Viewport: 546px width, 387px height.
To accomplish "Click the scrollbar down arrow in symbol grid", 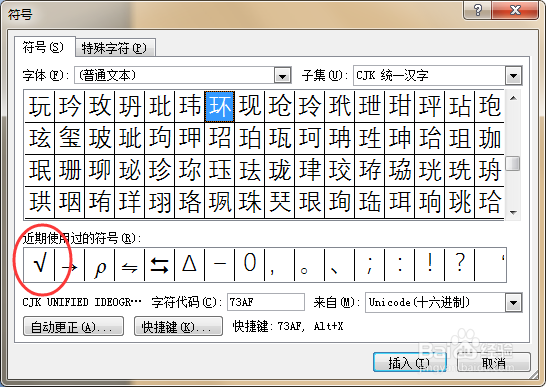I will point(513,212).
